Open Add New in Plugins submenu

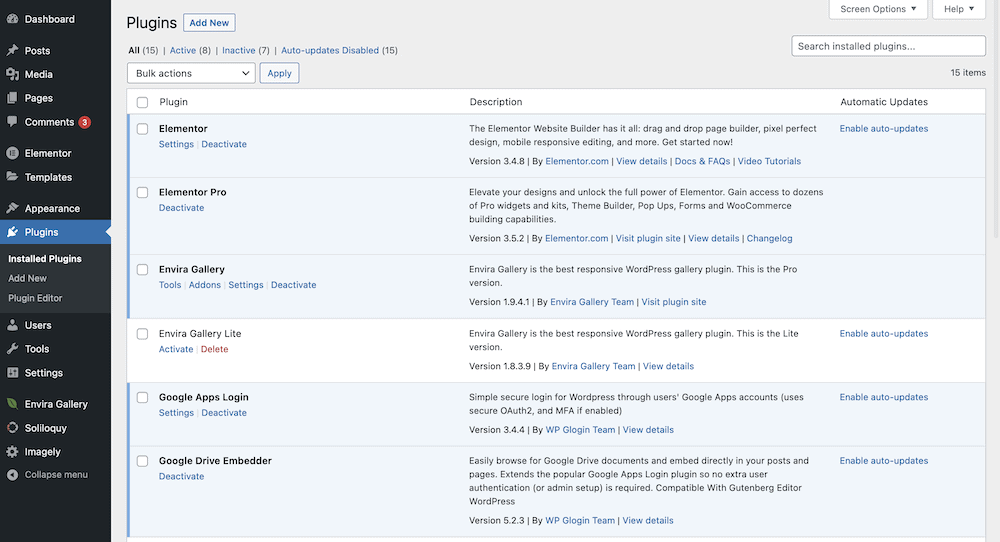(27, 278)
